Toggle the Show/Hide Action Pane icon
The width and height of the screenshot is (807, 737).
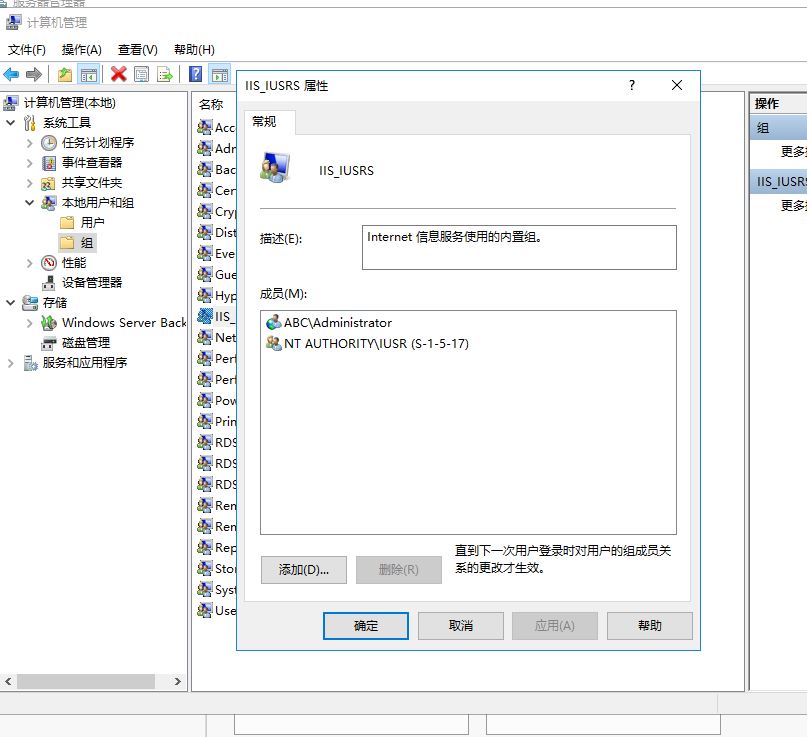222,73
